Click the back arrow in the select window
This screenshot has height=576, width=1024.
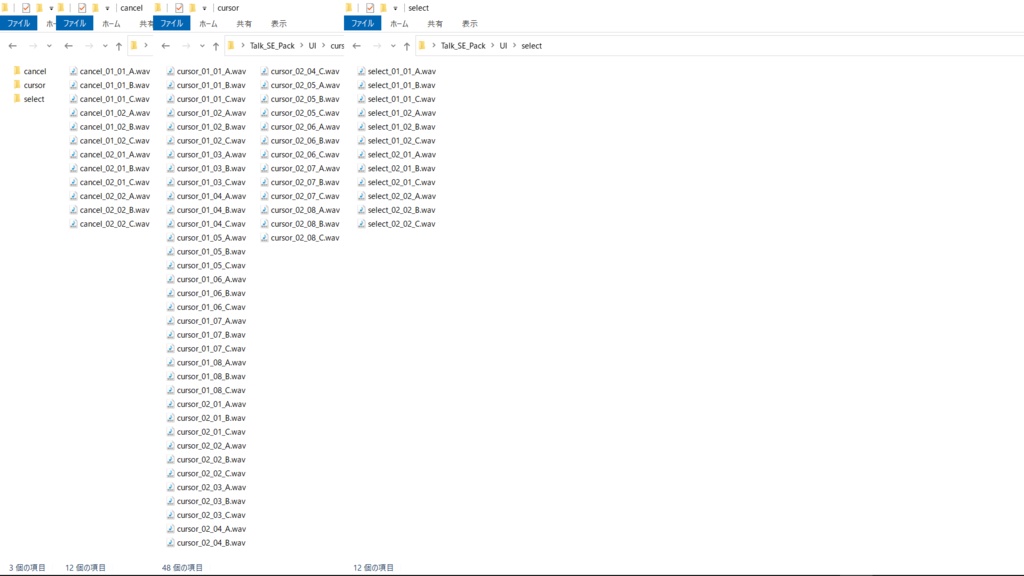click(357, 46)
